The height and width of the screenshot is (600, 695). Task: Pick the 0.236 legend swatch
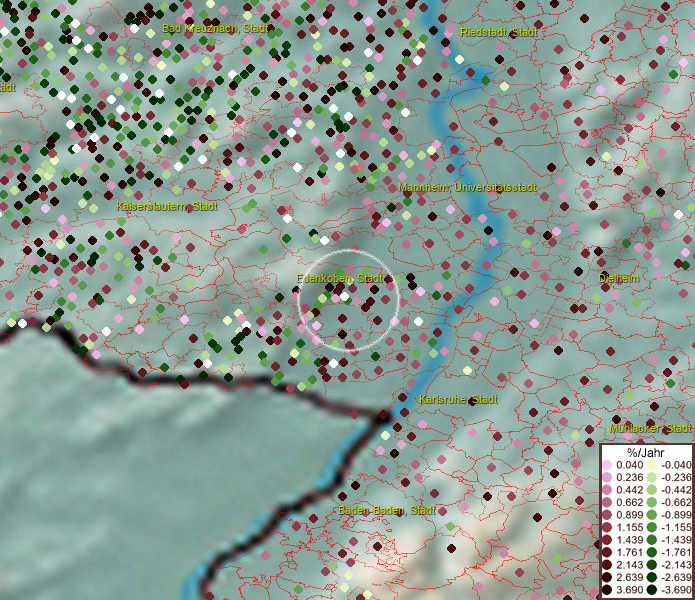tap(607, 478)
